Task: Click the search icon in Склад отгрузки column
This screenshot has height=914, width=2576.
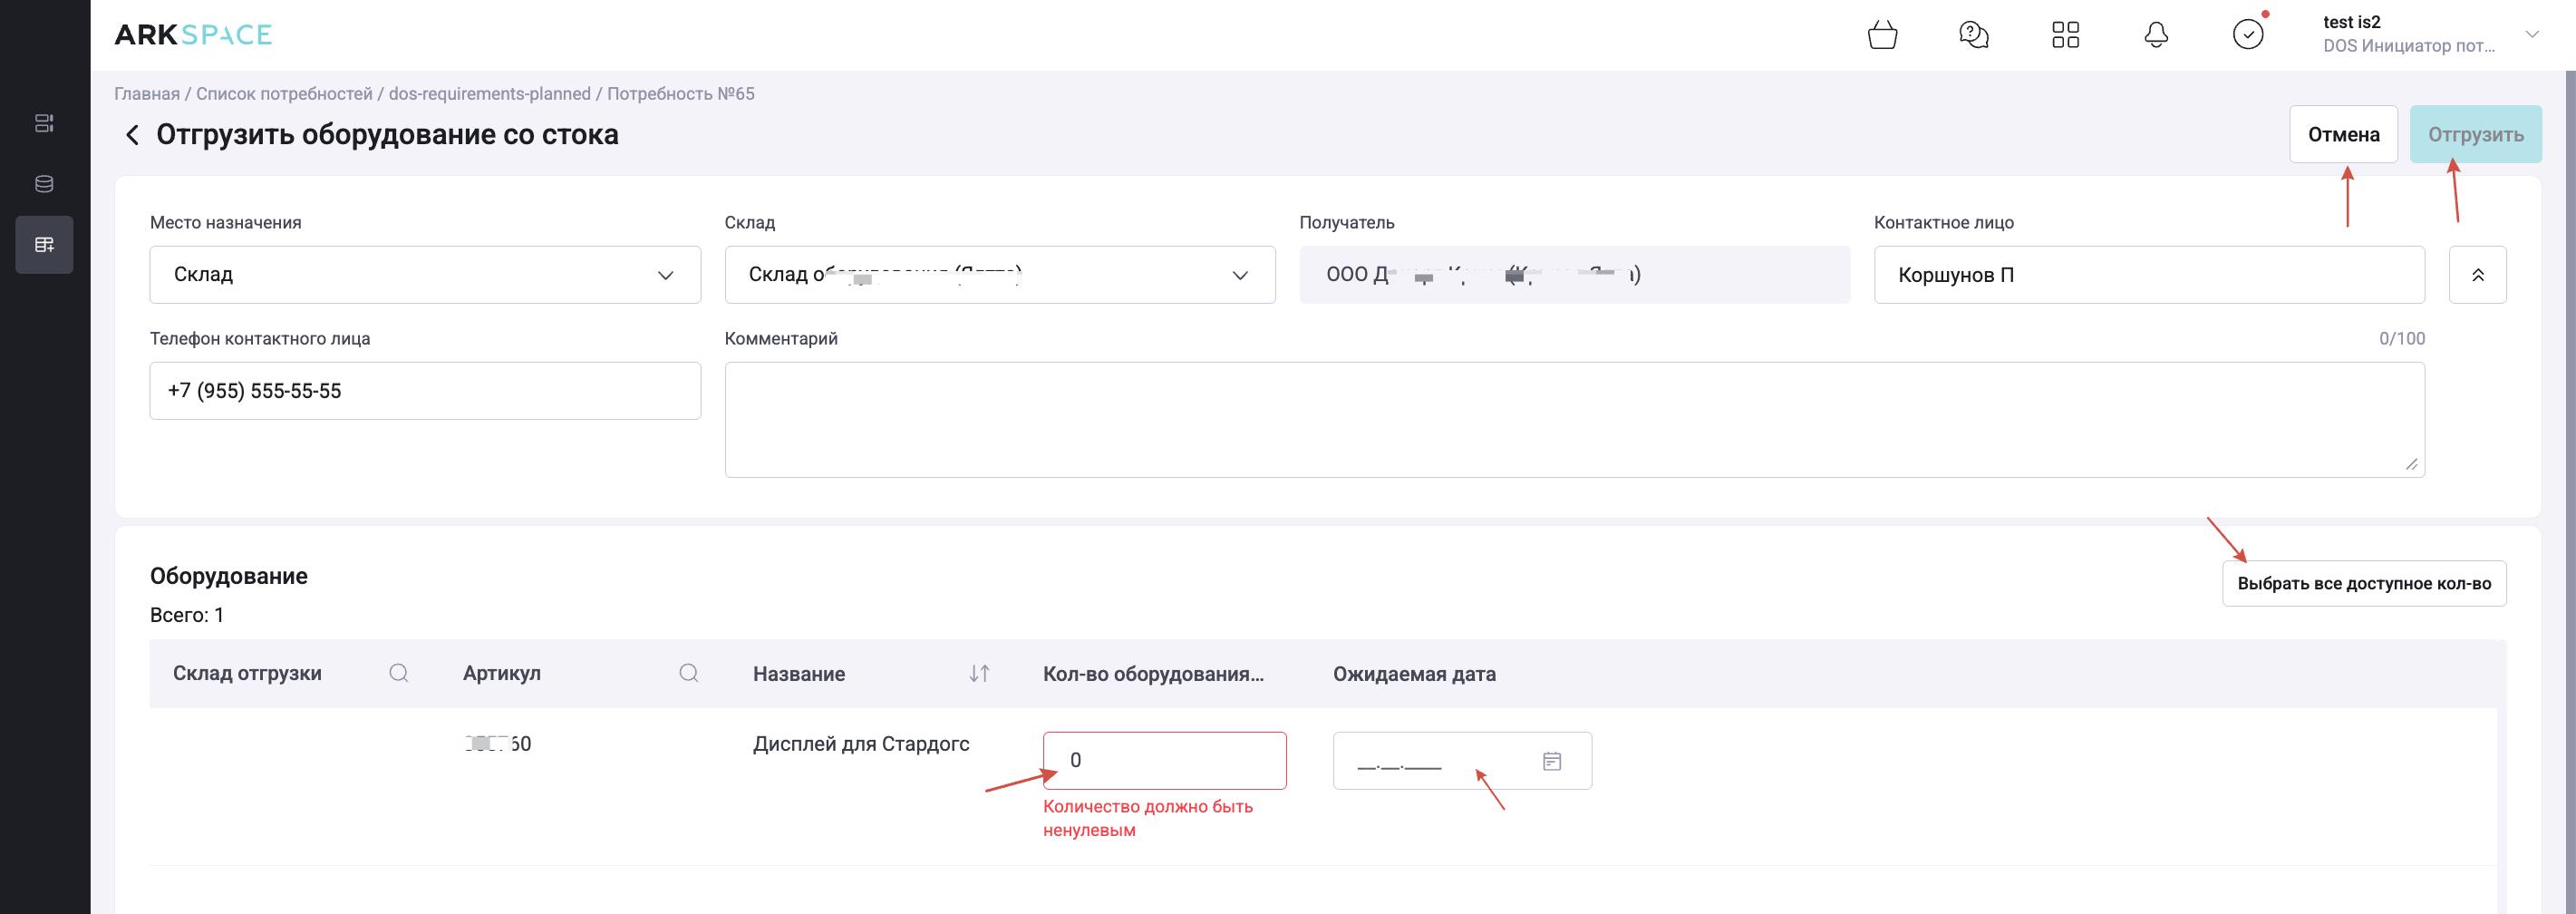Action: (398, 673)
